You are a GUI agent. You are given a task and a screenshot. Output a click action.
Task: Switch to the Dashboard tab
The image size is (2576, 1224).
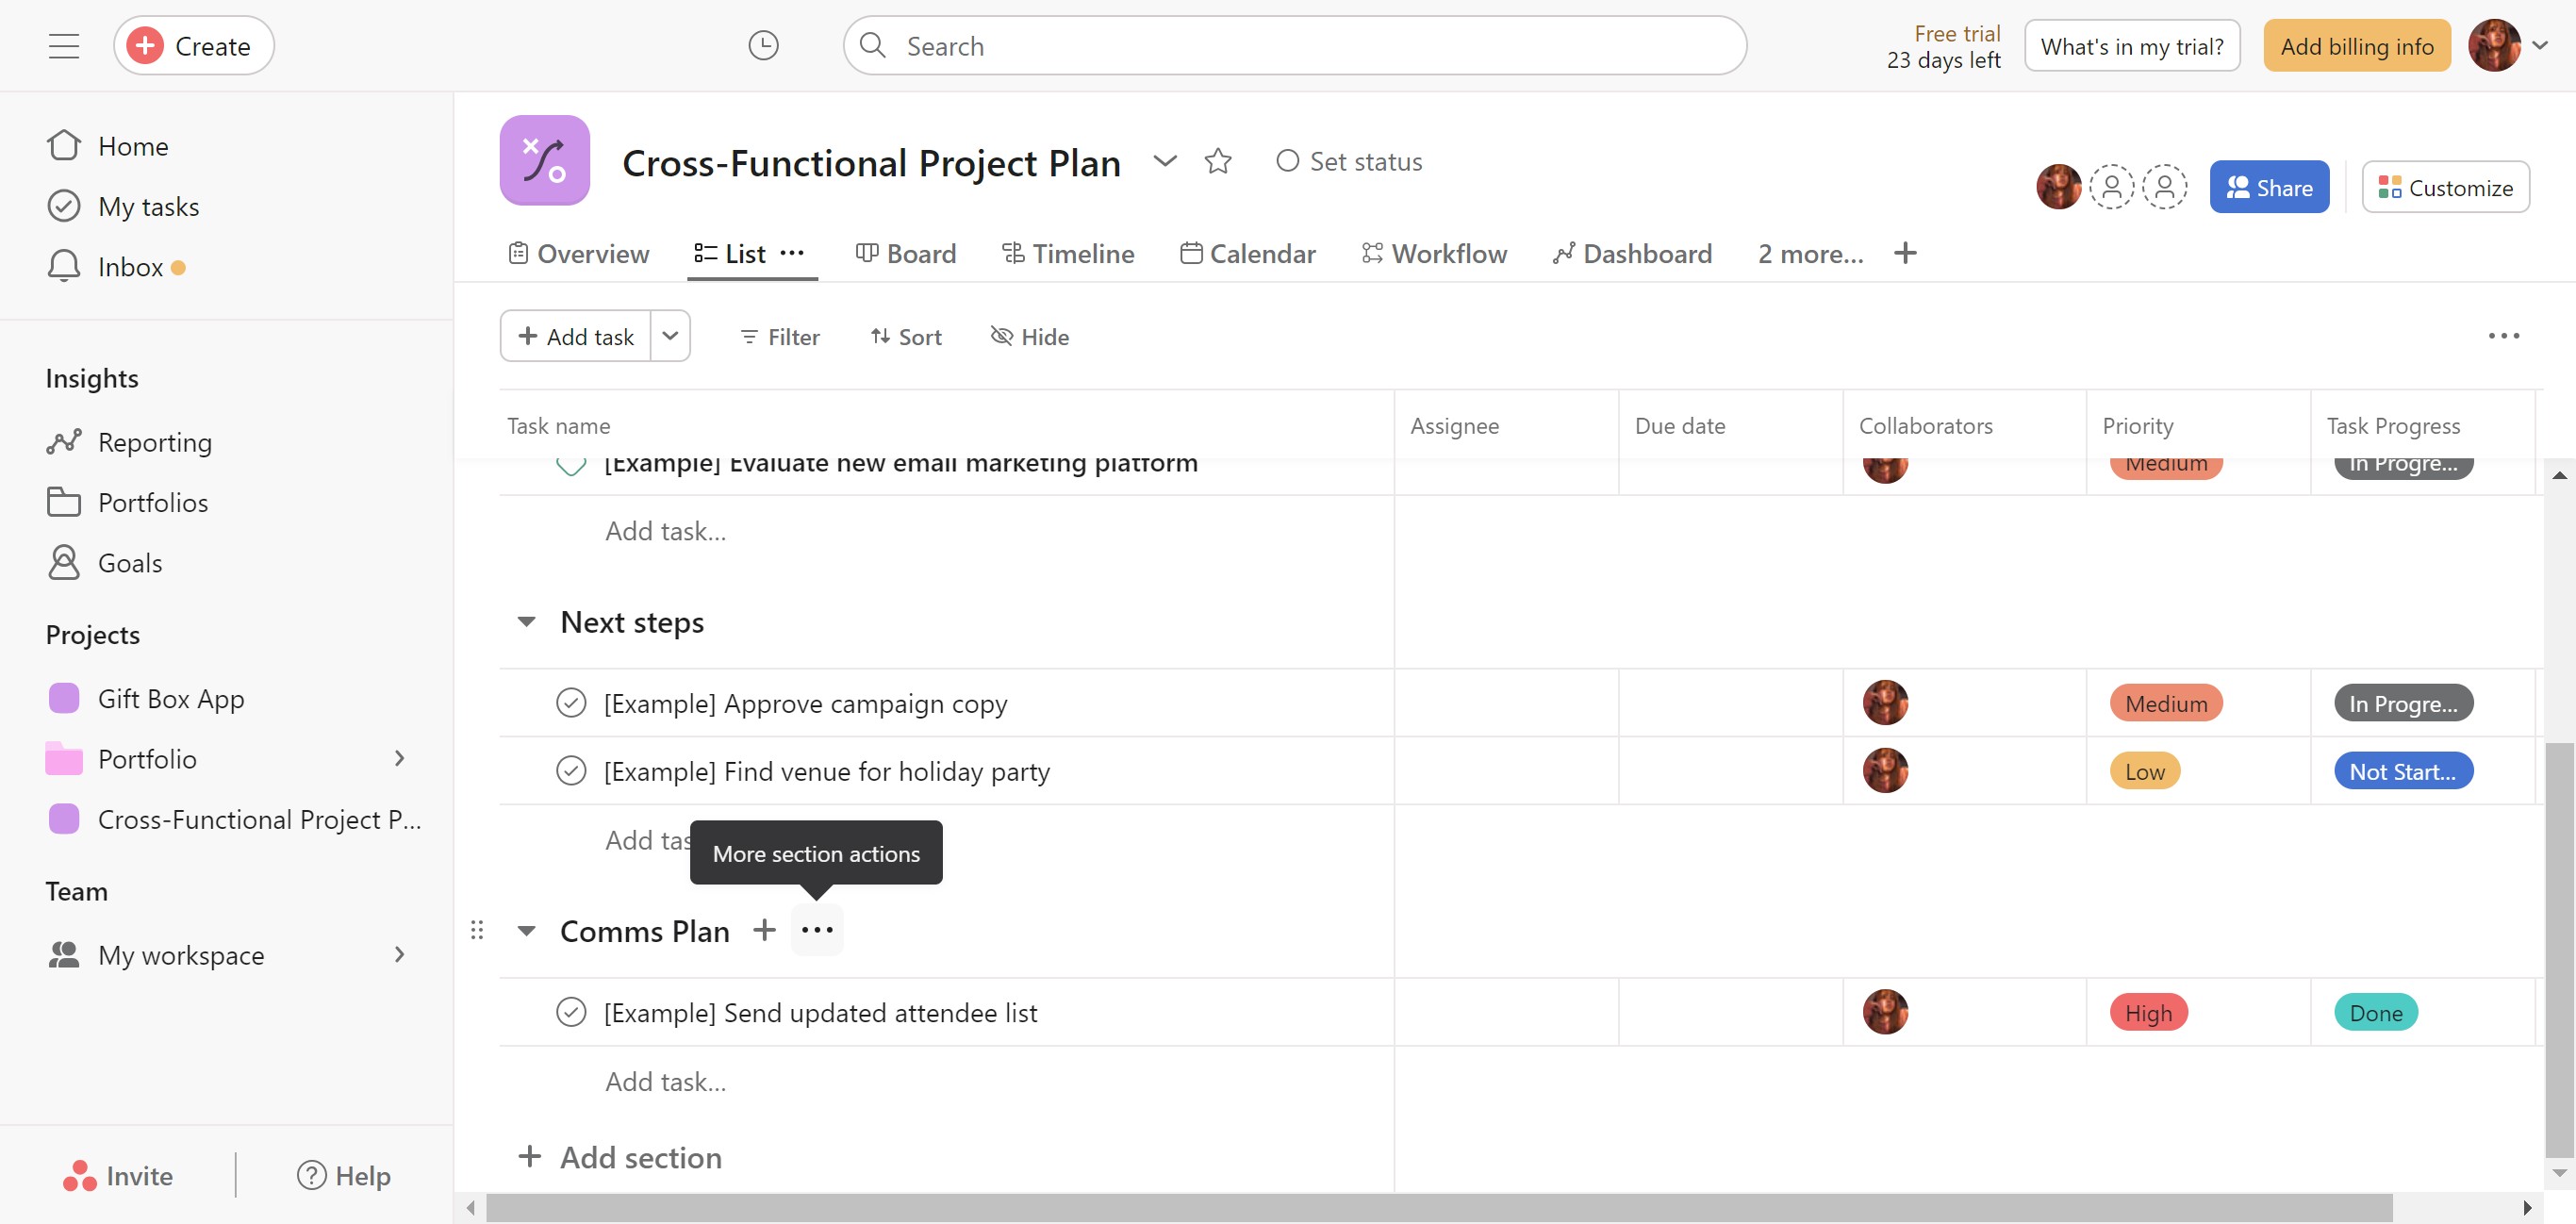pos(1632,254)
